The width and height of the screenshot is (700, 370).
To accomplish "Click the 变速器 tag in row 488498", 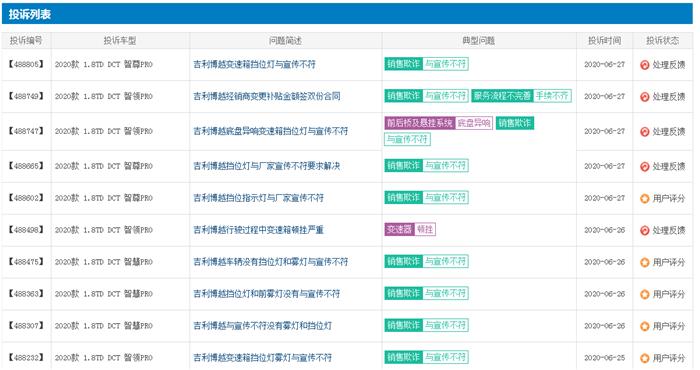I will tap(399, 229).
